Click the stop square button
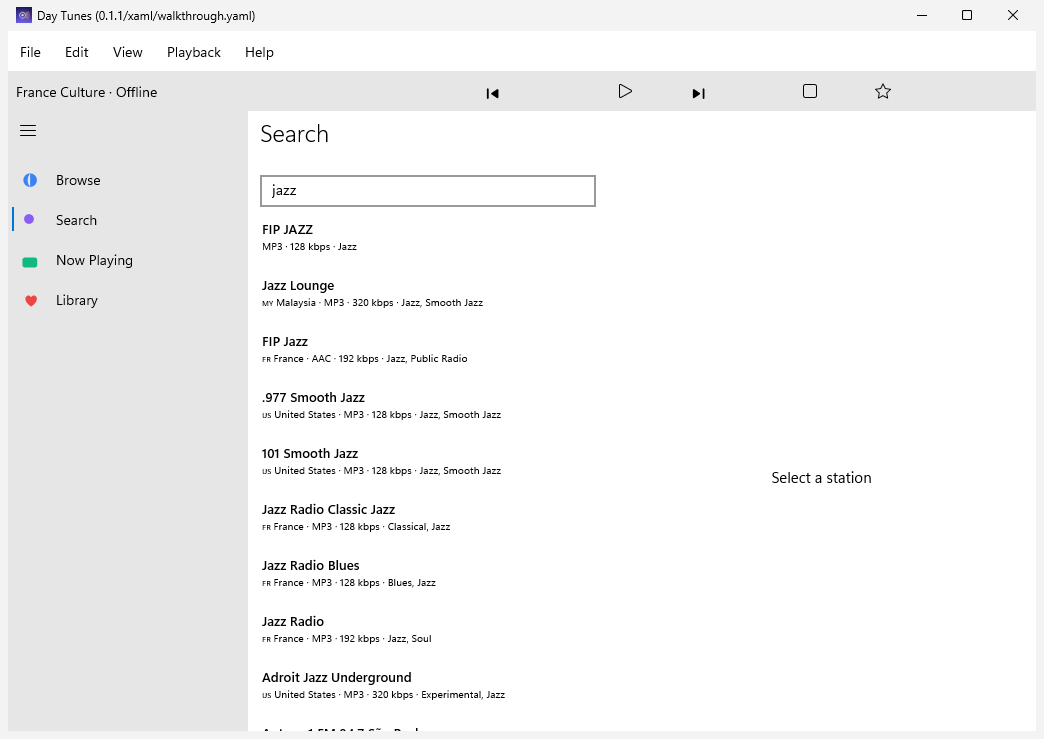1044x739 pixels. [x=810, y=91]
